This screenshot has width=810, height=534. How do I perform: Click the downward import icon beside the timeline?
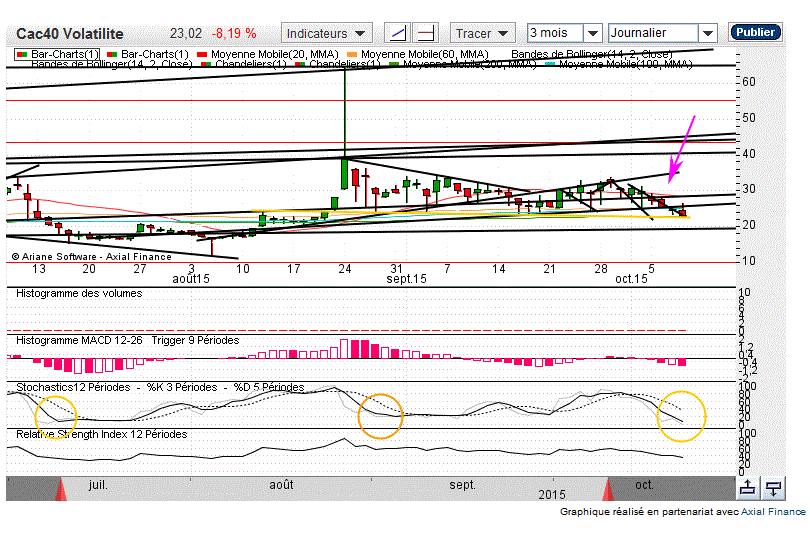773,488
